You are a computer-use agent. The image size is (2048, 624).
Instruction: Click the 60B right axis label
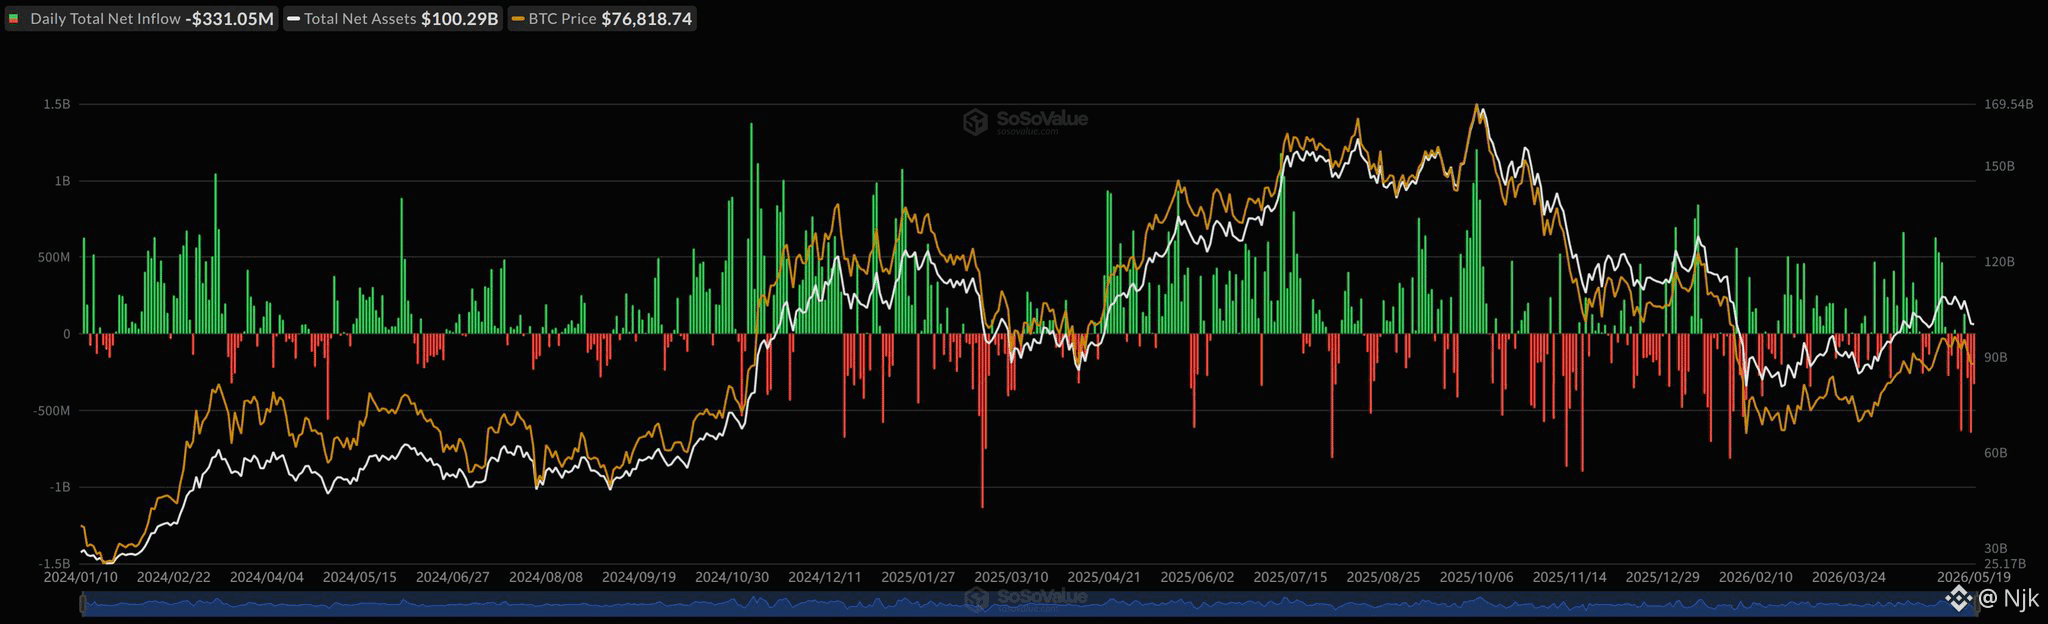click(x=1996, y=454)
